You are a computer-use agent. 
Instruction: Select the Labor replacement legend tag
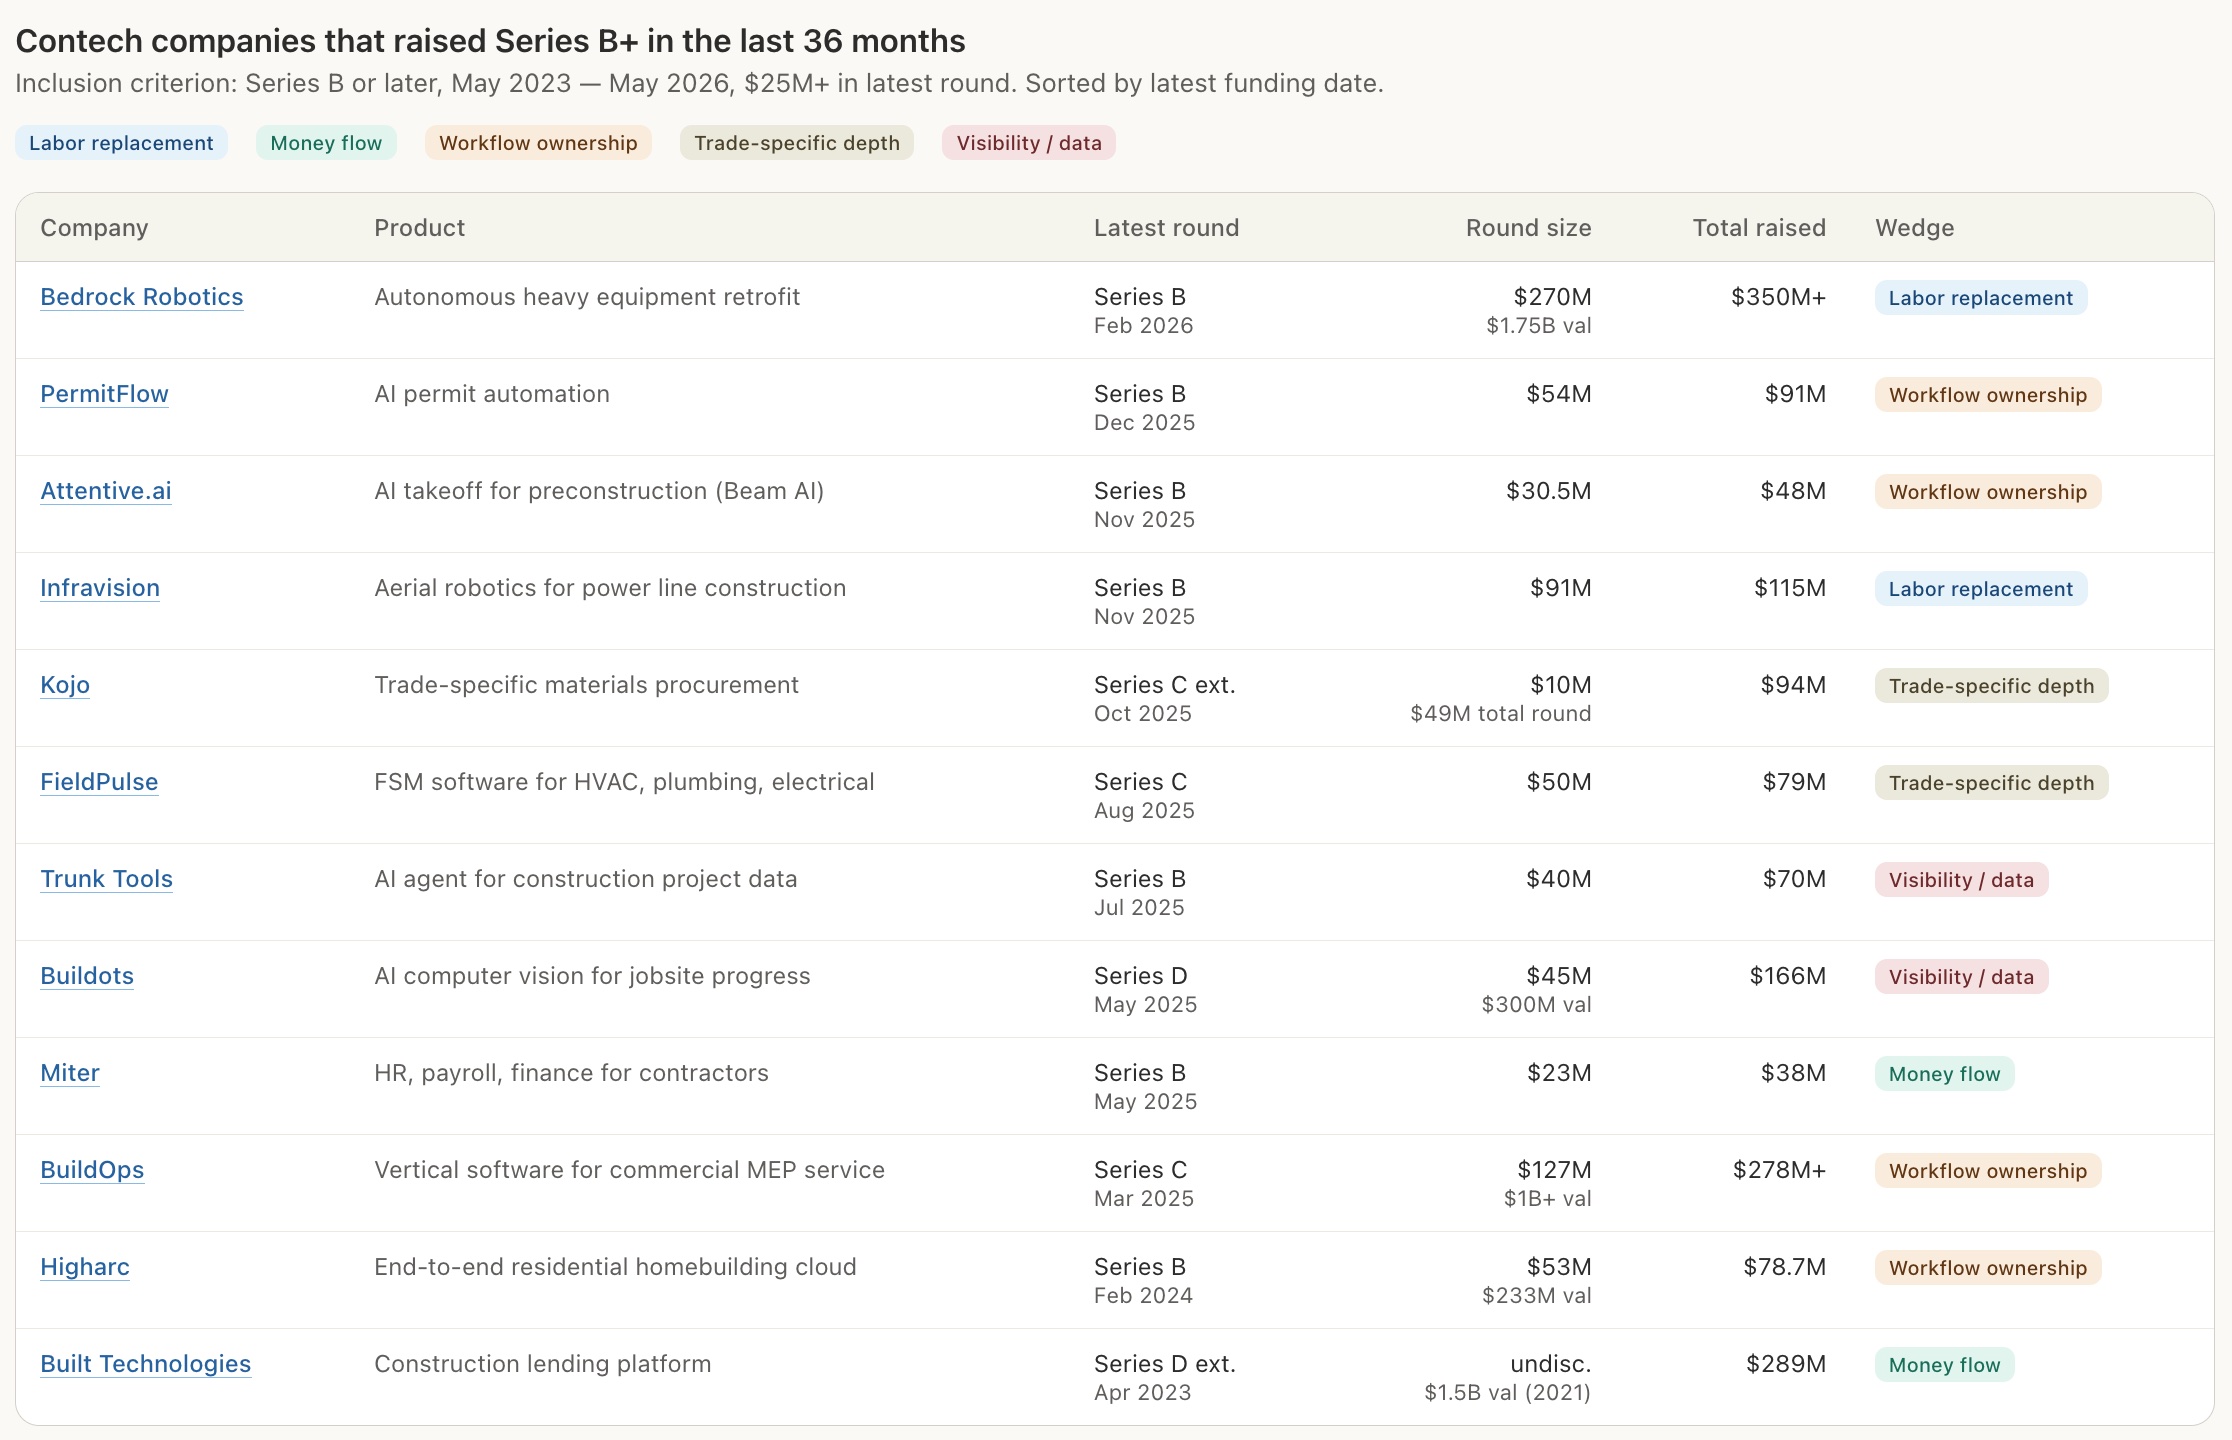pyautogui.click(x=121, y=143)
